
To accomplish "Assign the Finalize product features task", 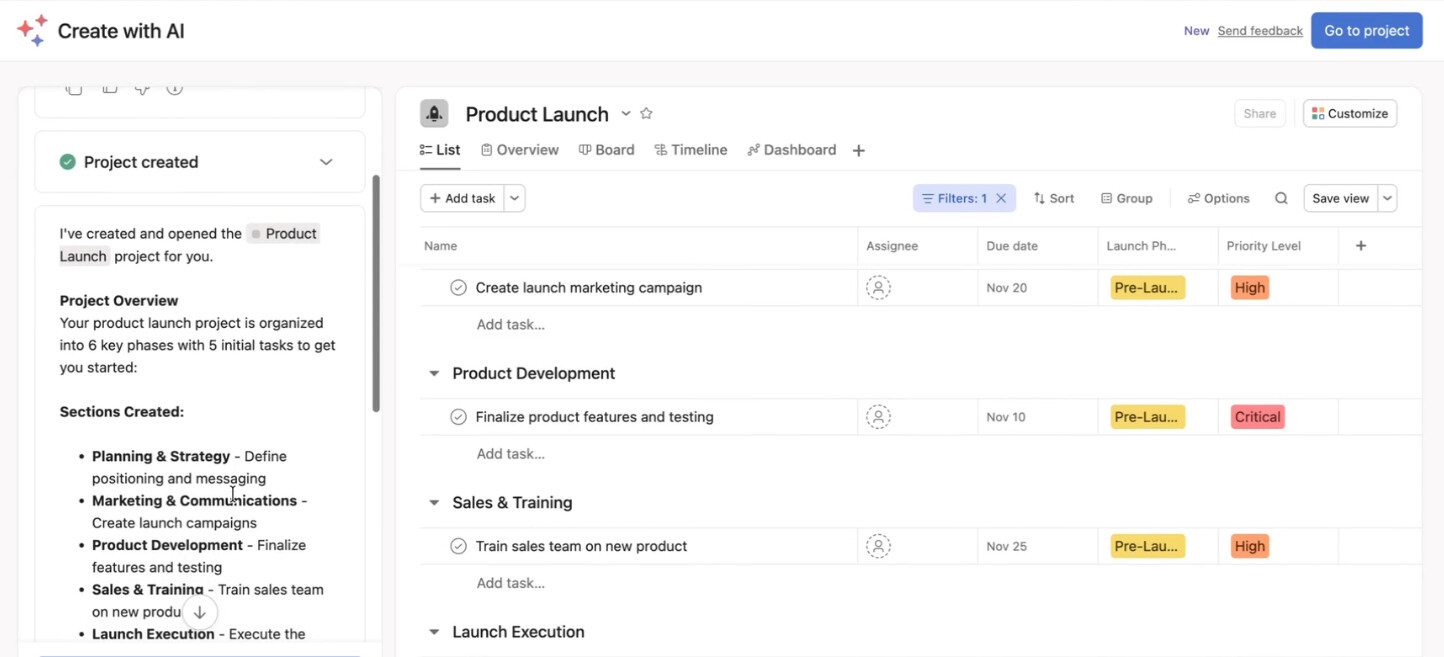I will click(878, 417).
